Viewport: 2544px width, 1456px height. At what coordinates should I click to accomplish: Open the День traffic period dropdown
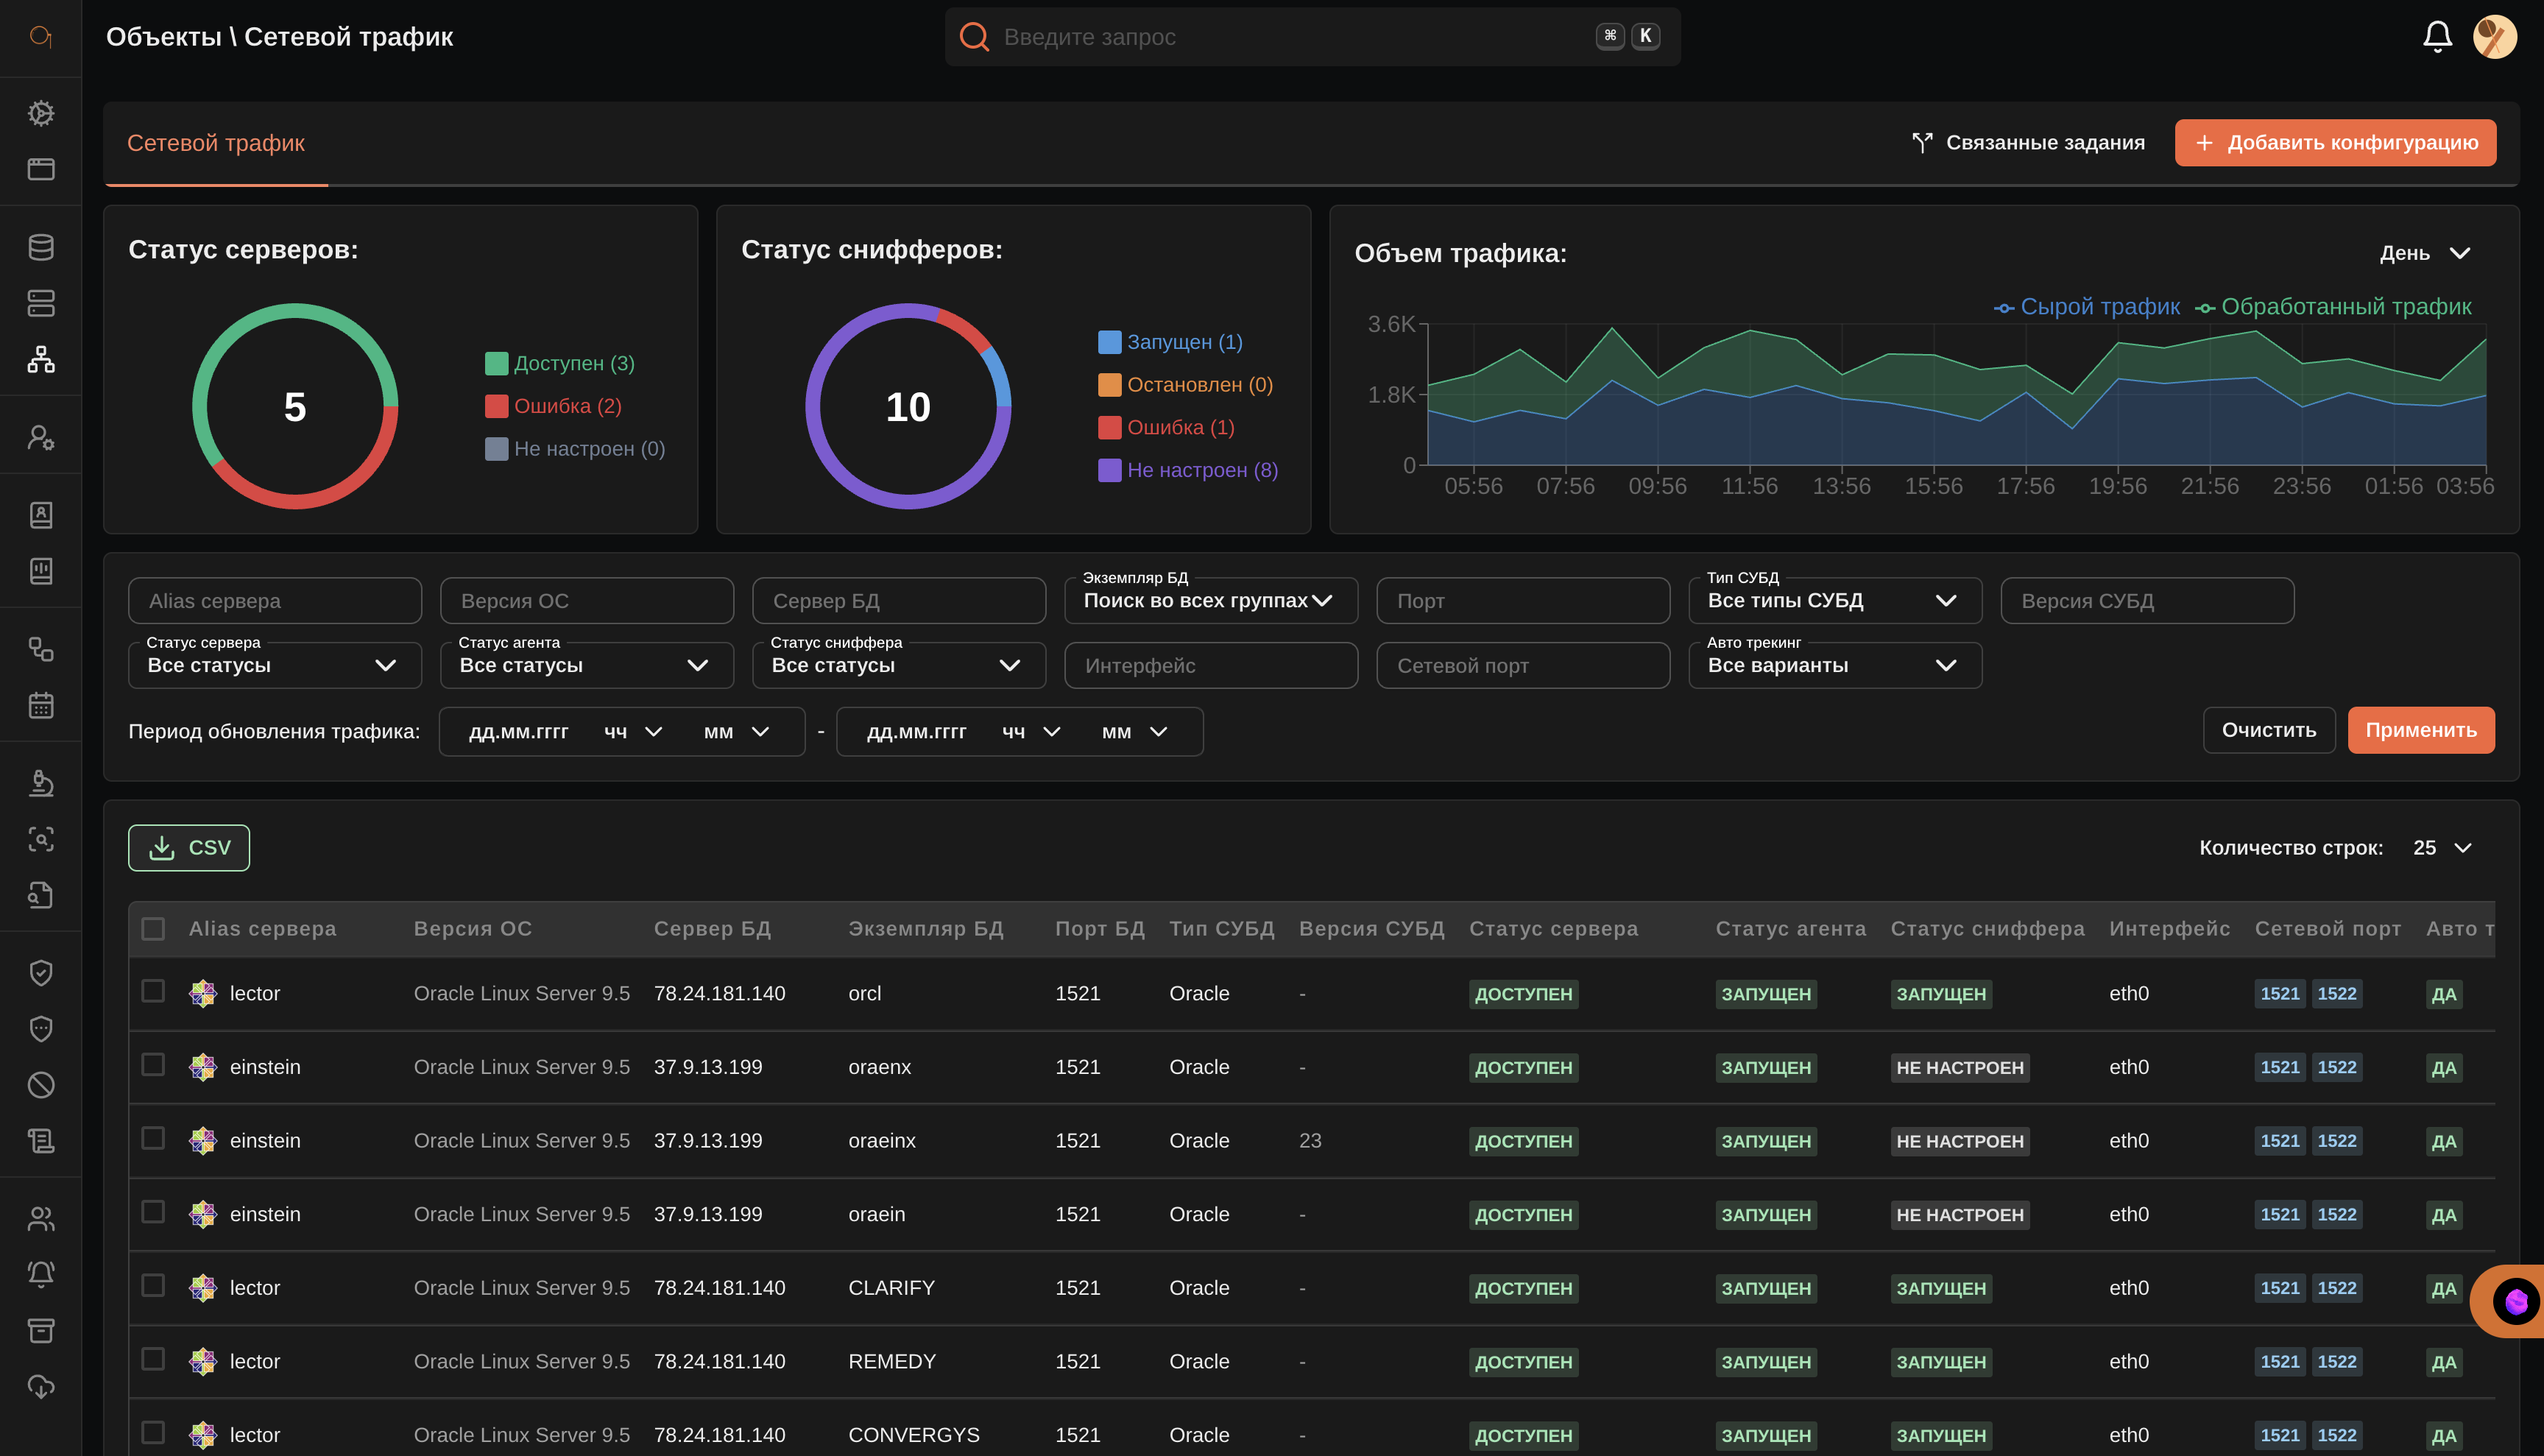coord(2424,254)
